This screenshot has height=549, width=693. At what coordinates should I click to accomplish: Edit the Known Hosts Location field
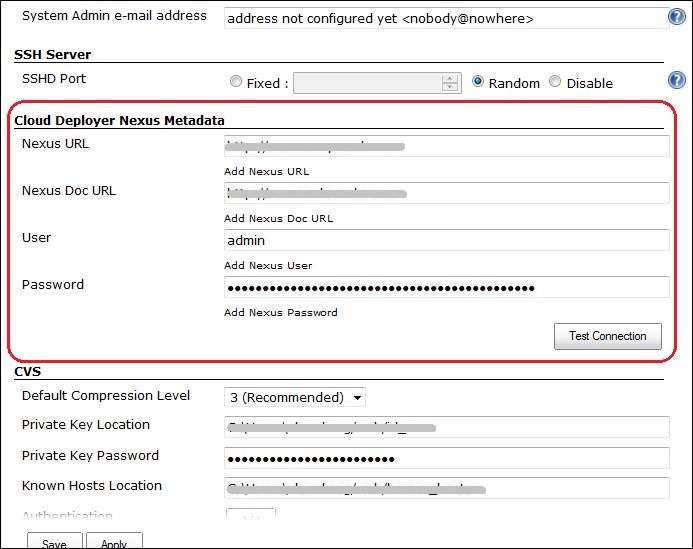pos(446,488)
